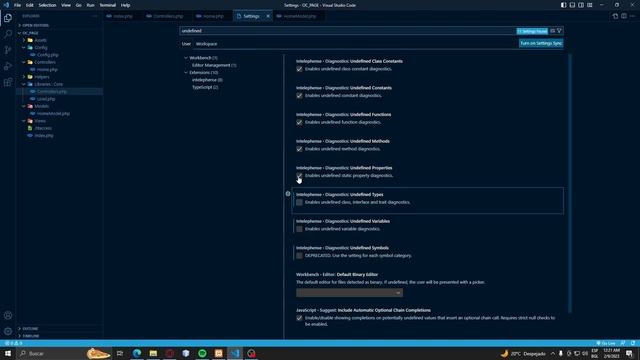This screenshot has height=360, width=640.
Task: Open Default Binary Editor dropdown
Action: [x=349, y=293]
